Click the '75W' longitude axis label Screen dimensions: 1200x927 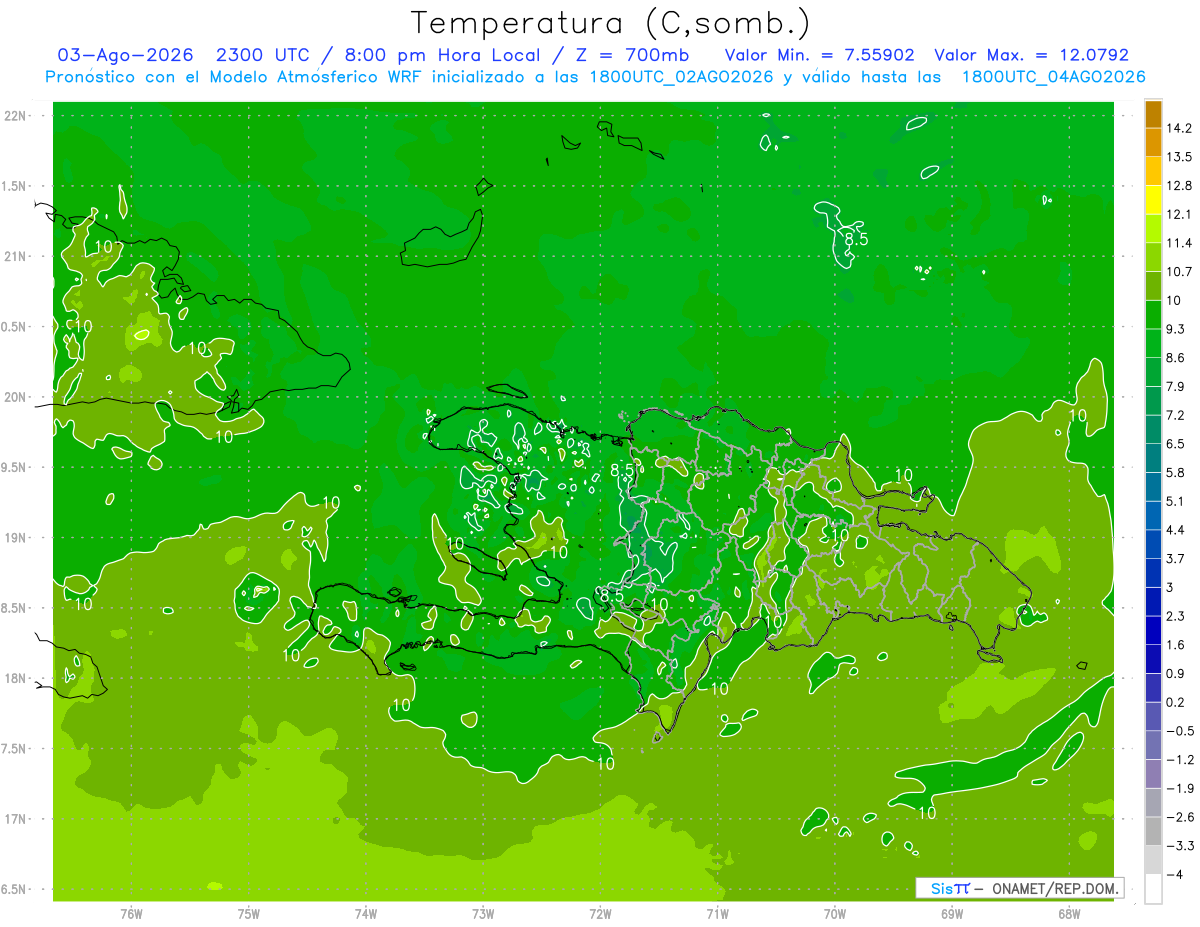249,913
